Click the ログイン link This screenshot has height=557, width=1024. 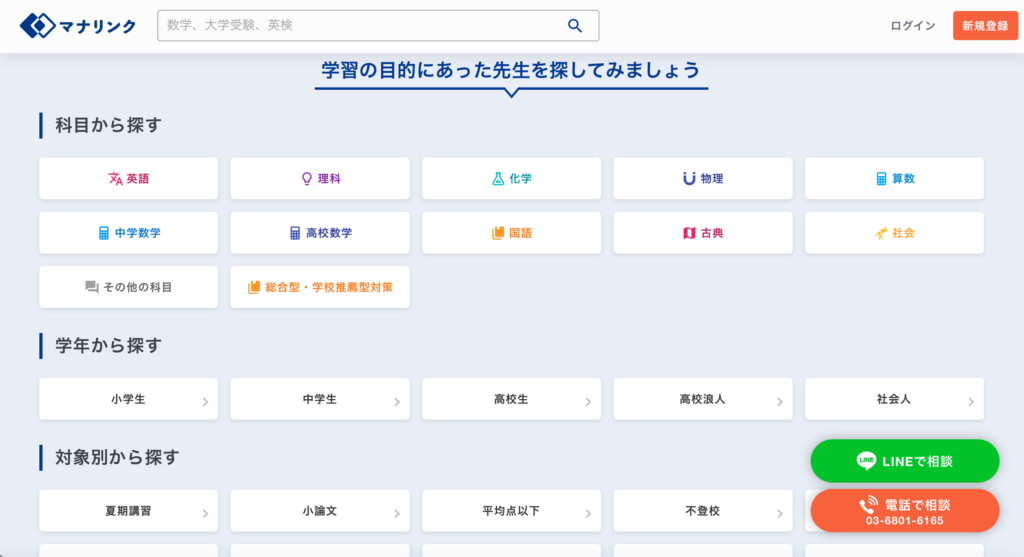coord(912,26)
